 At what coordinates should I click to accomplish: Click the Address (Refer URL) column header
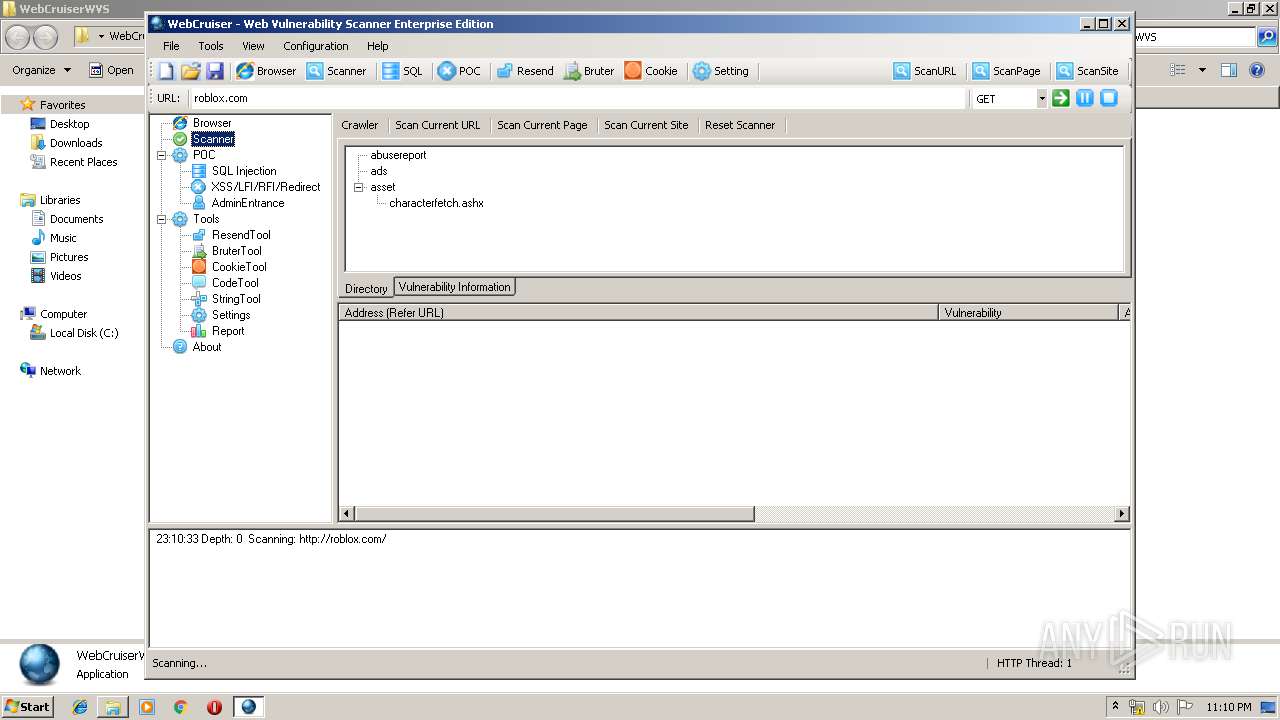point(638,313)
